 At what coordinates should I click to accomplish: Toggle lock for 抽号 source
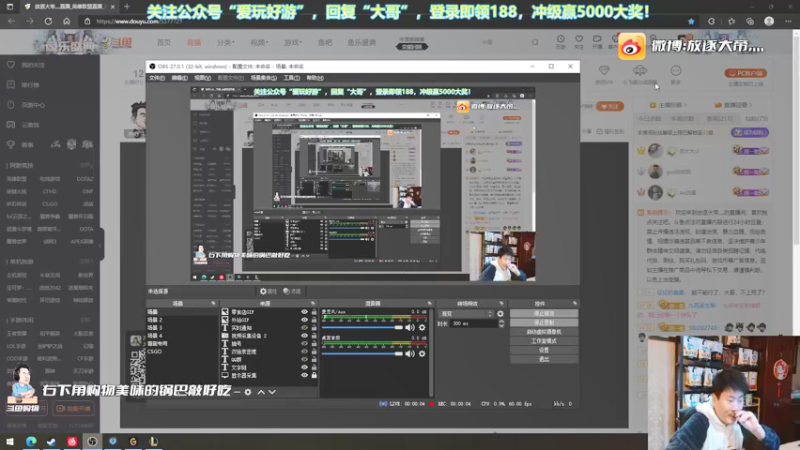314,343
